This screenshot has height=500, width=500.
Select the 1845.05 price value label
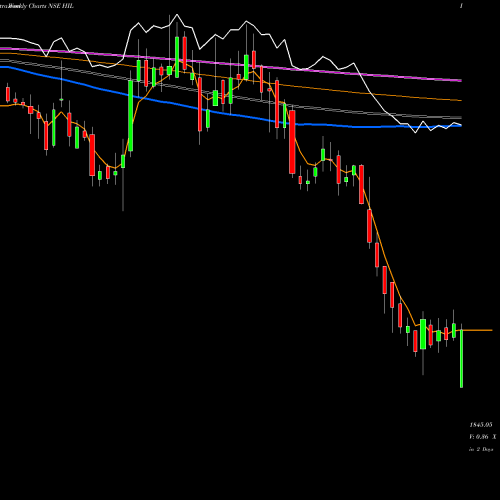tap(481, 425)
